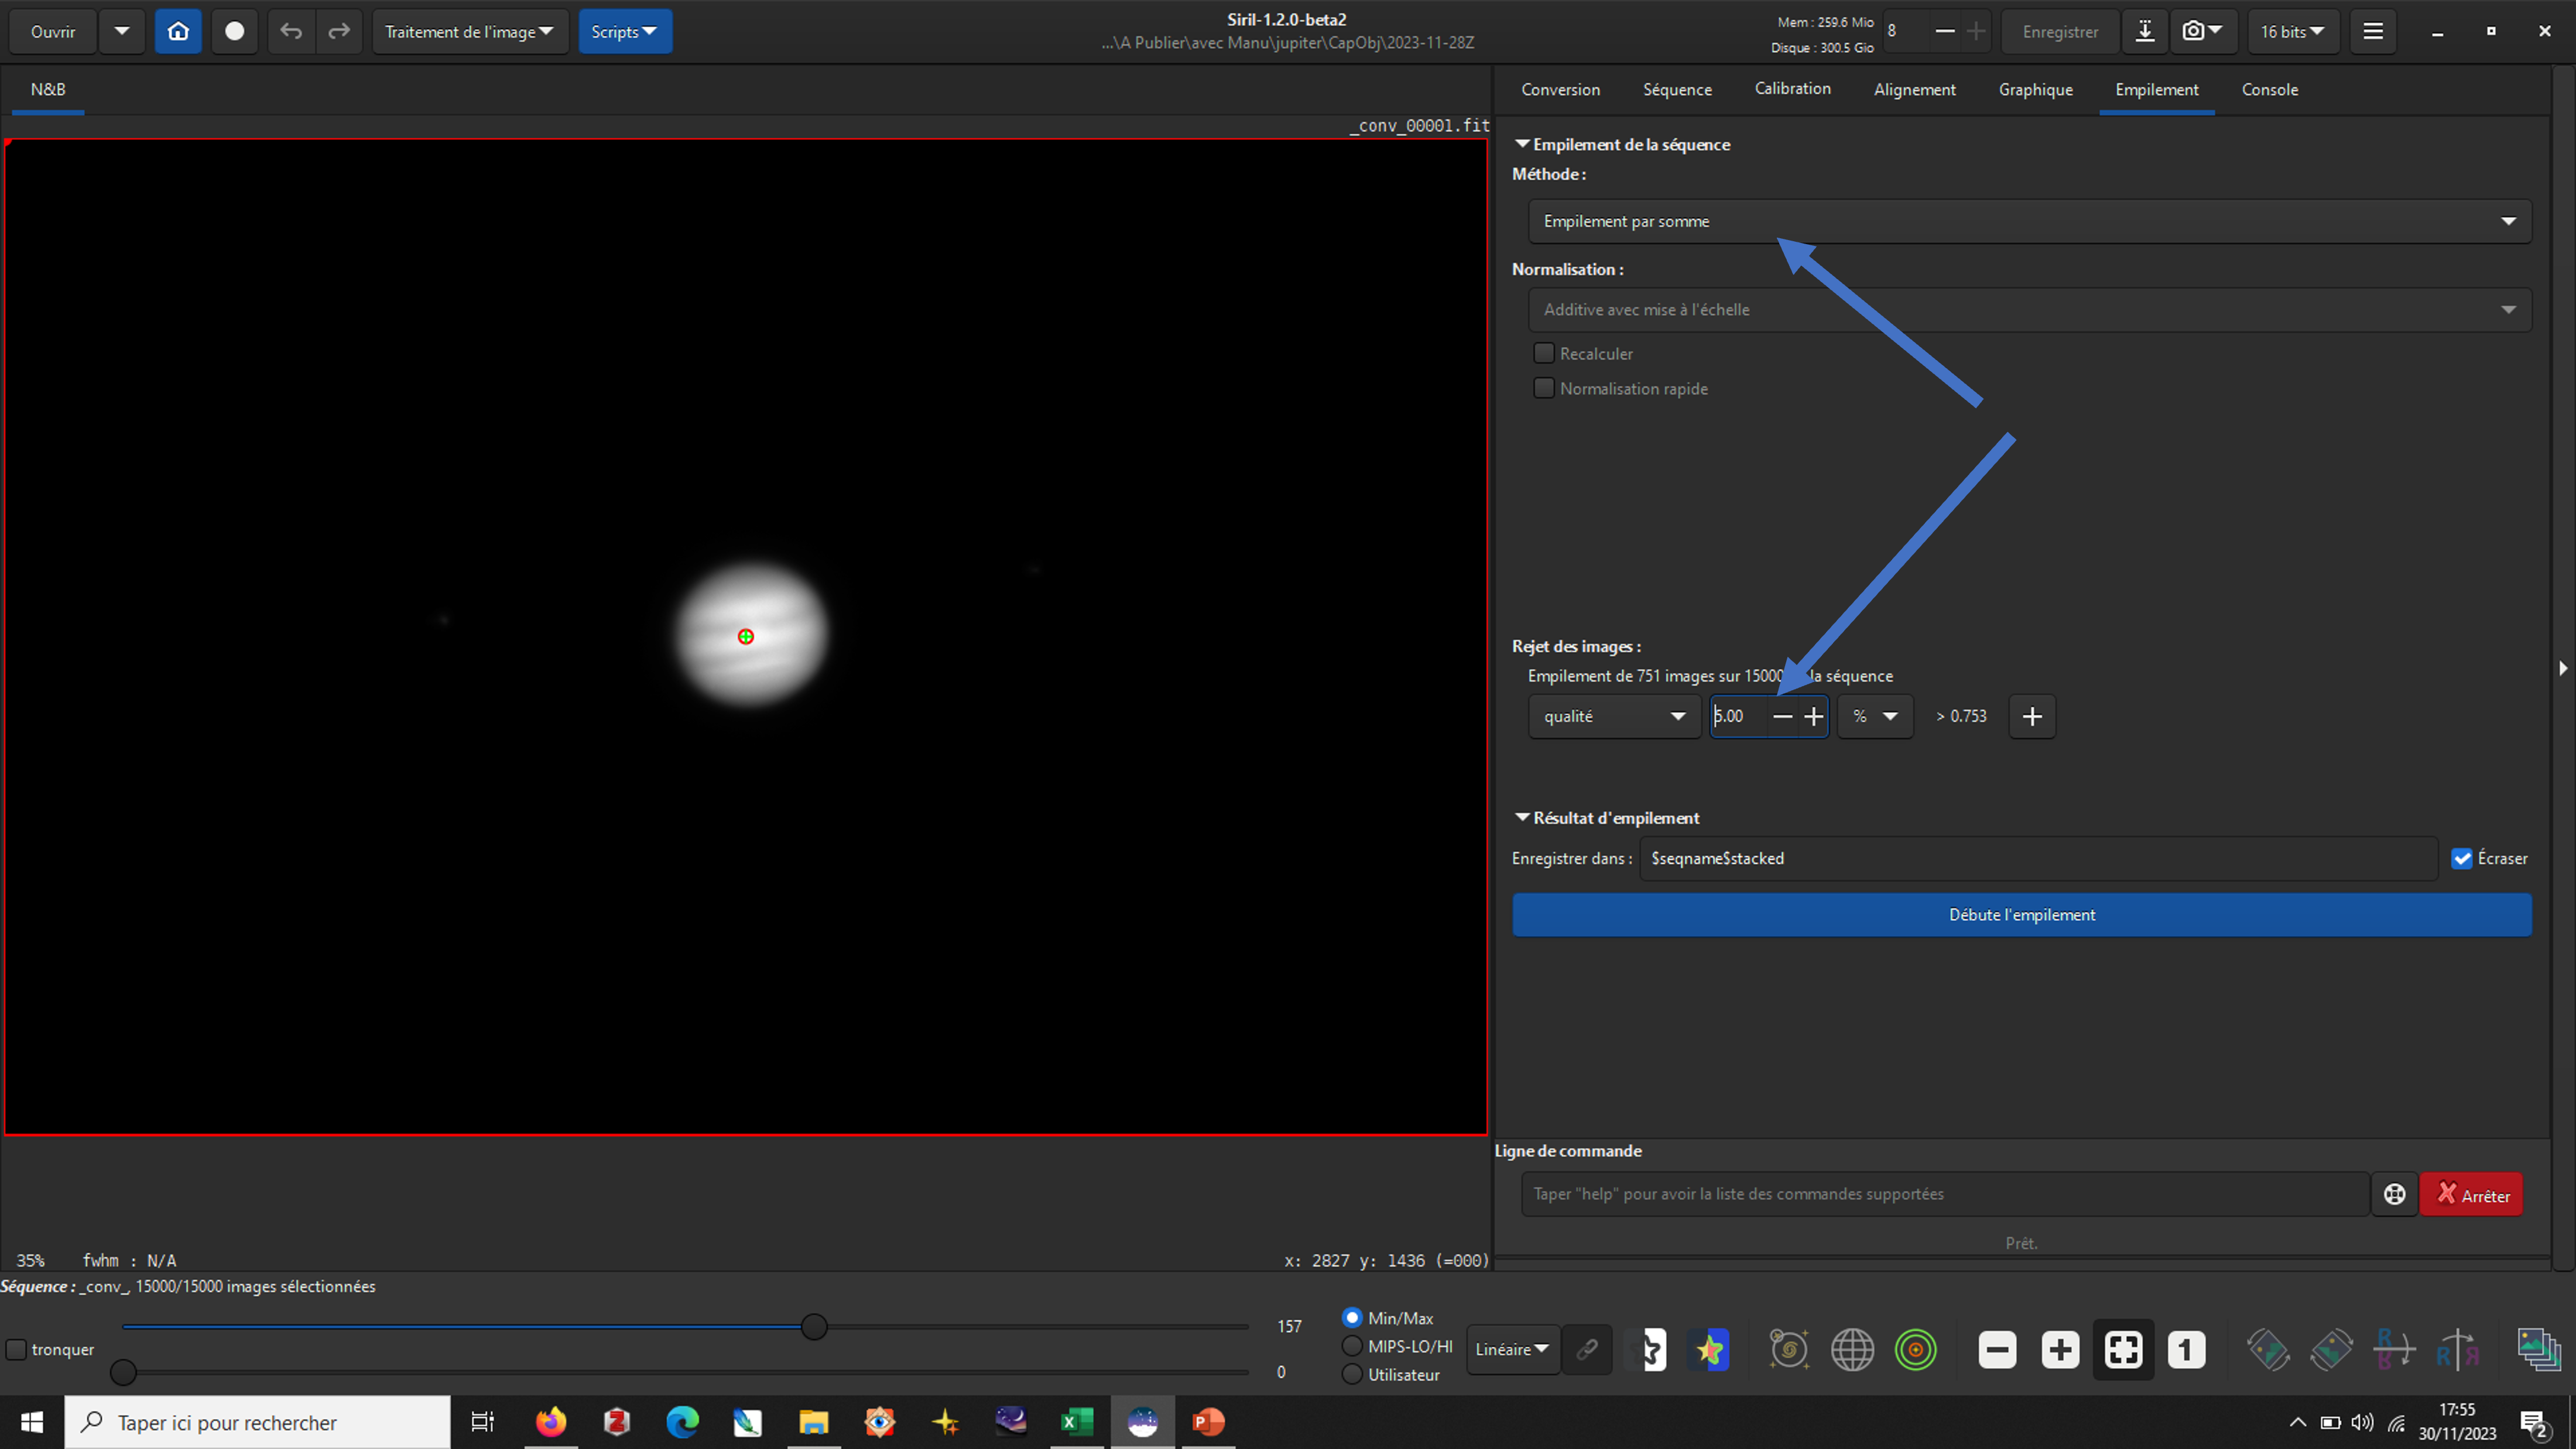Uncheck the Écraser checkbox
Viewport: 2576px width, 1449px height.
(2462, 858)
